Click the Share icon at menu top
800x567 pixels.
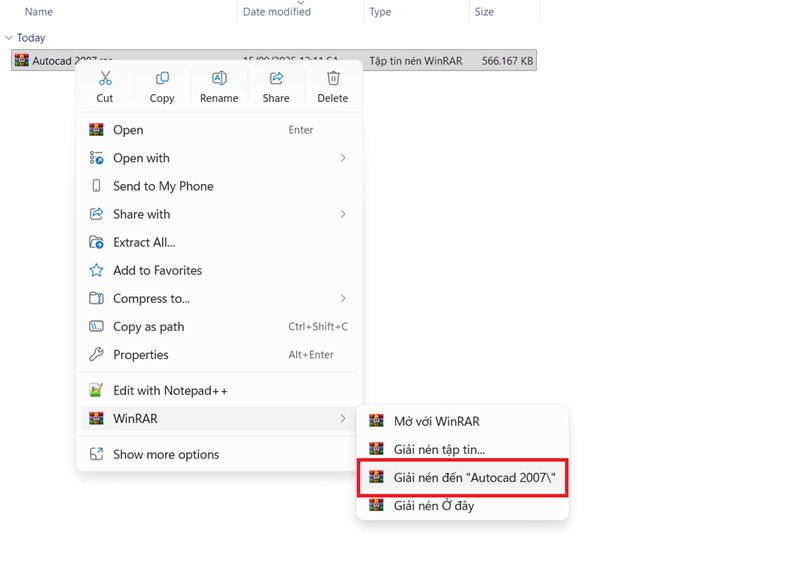276,79
